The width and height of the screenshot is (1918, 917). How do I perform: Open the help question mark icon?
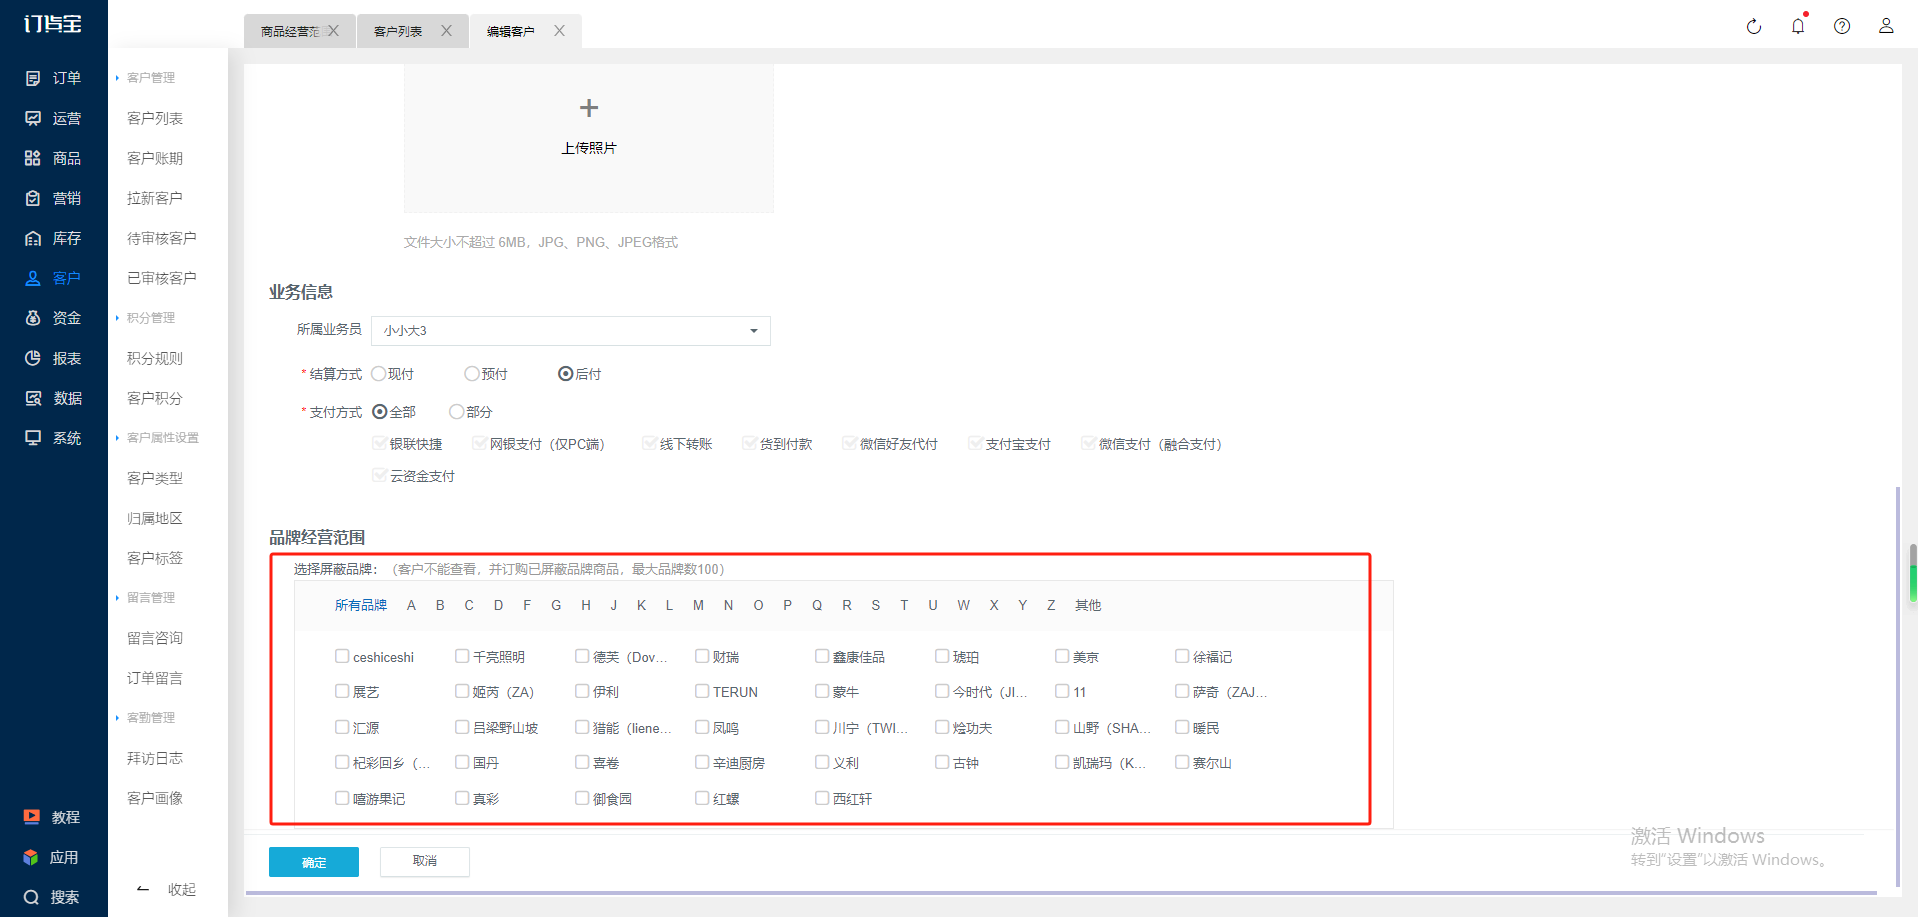(1841, 27)
